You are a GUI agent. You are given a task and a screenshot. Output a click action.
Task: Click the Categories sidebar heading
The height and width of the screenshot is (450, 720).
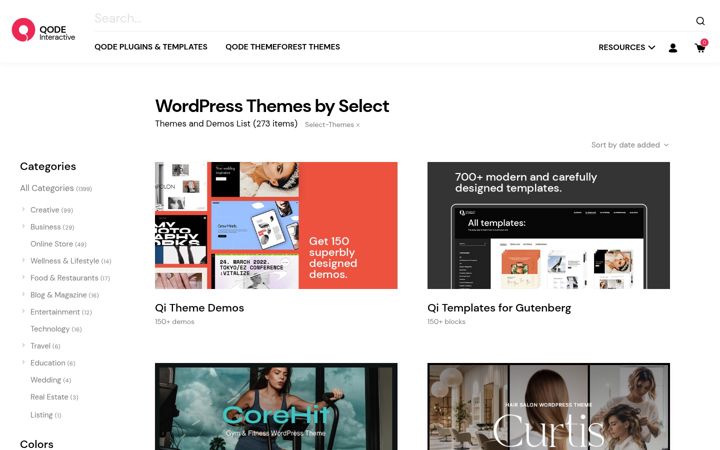(48, 166)
